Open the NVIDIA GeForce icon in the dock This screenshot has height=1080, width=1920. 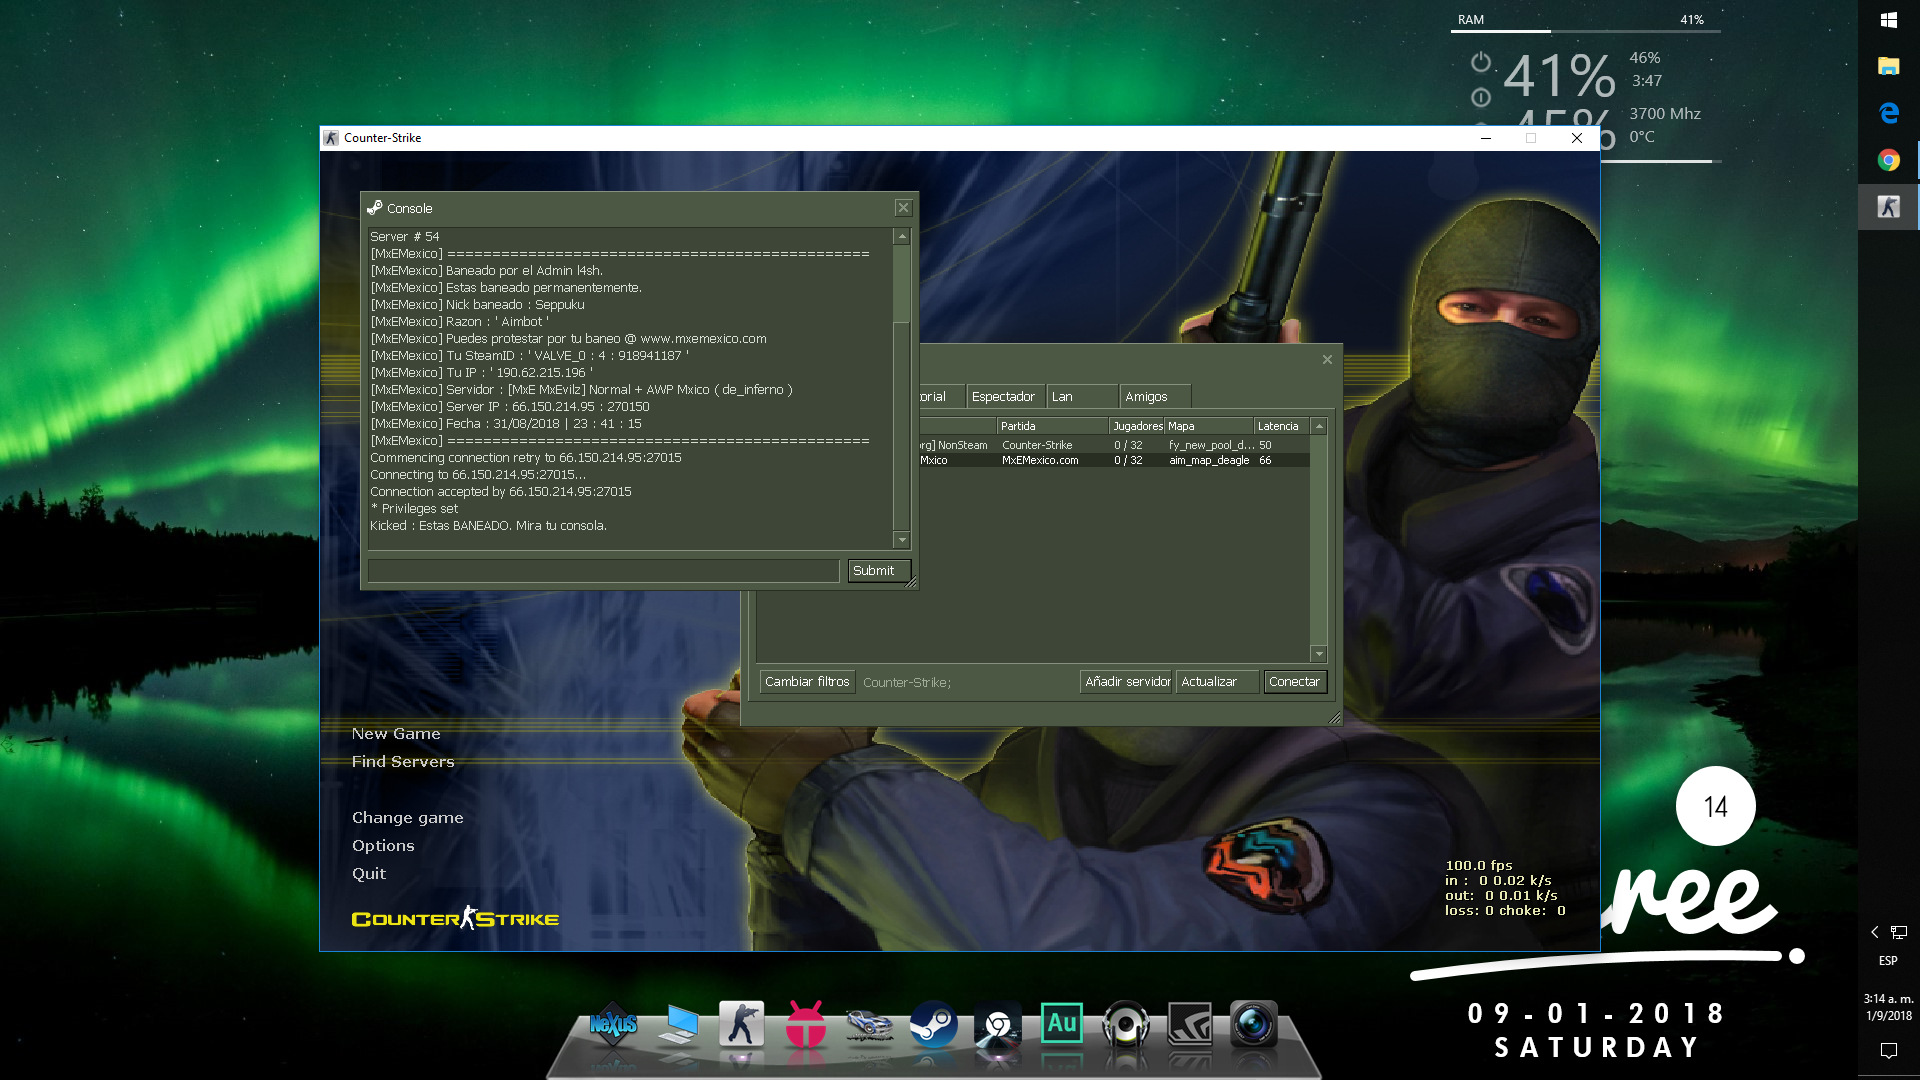point(1190,1025)
